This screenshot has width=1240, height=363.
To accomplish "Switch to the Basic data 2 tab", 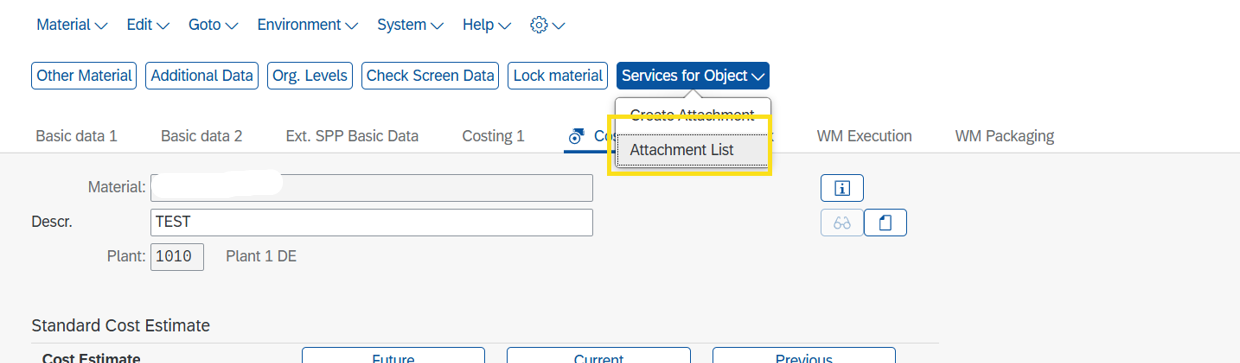I will [x=201, y=136].
